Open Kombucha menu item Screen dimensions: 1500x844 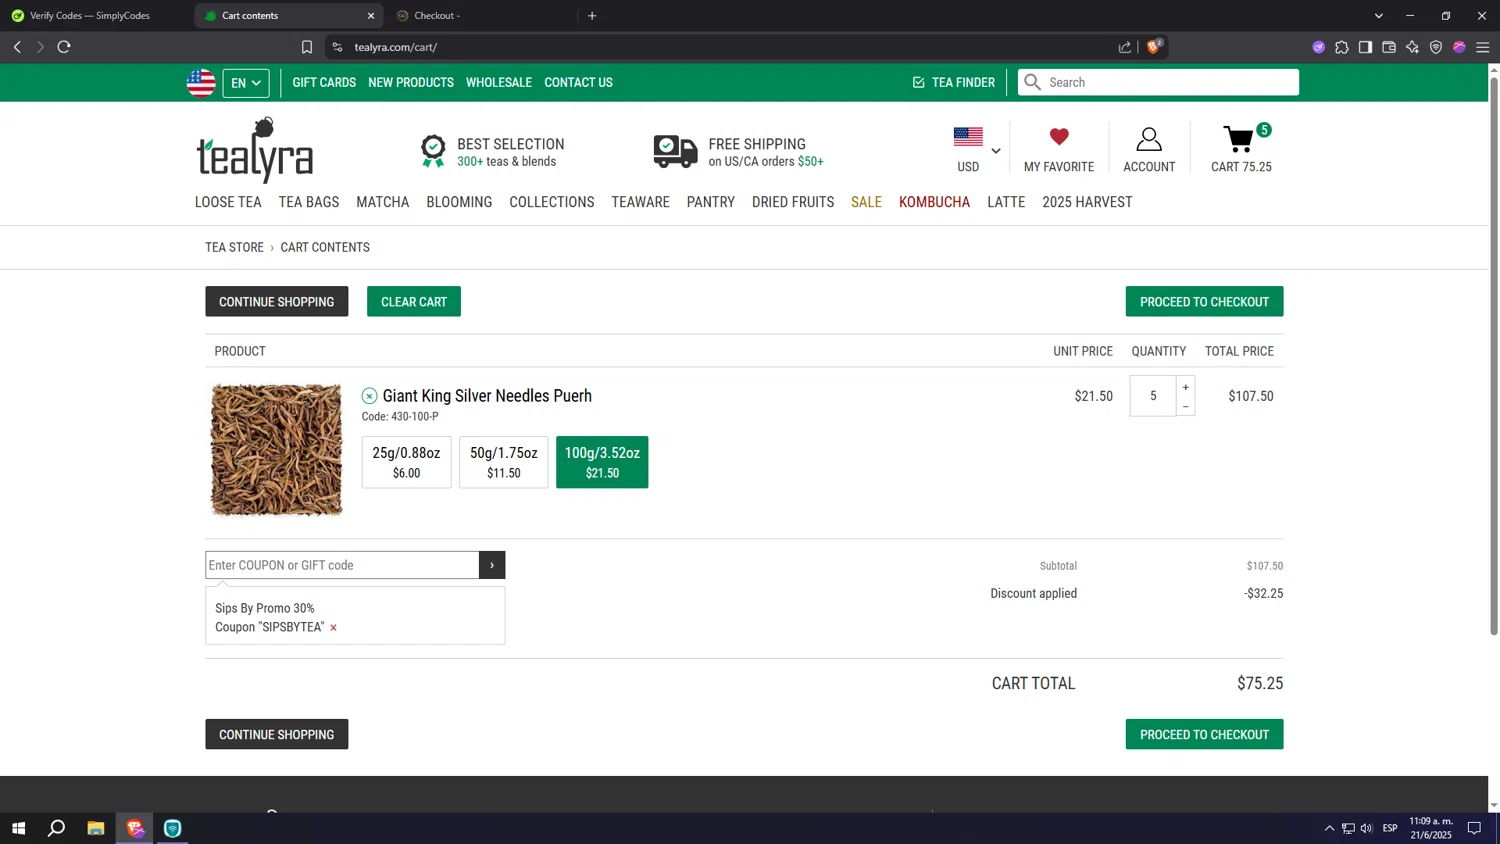click(934, 202)
